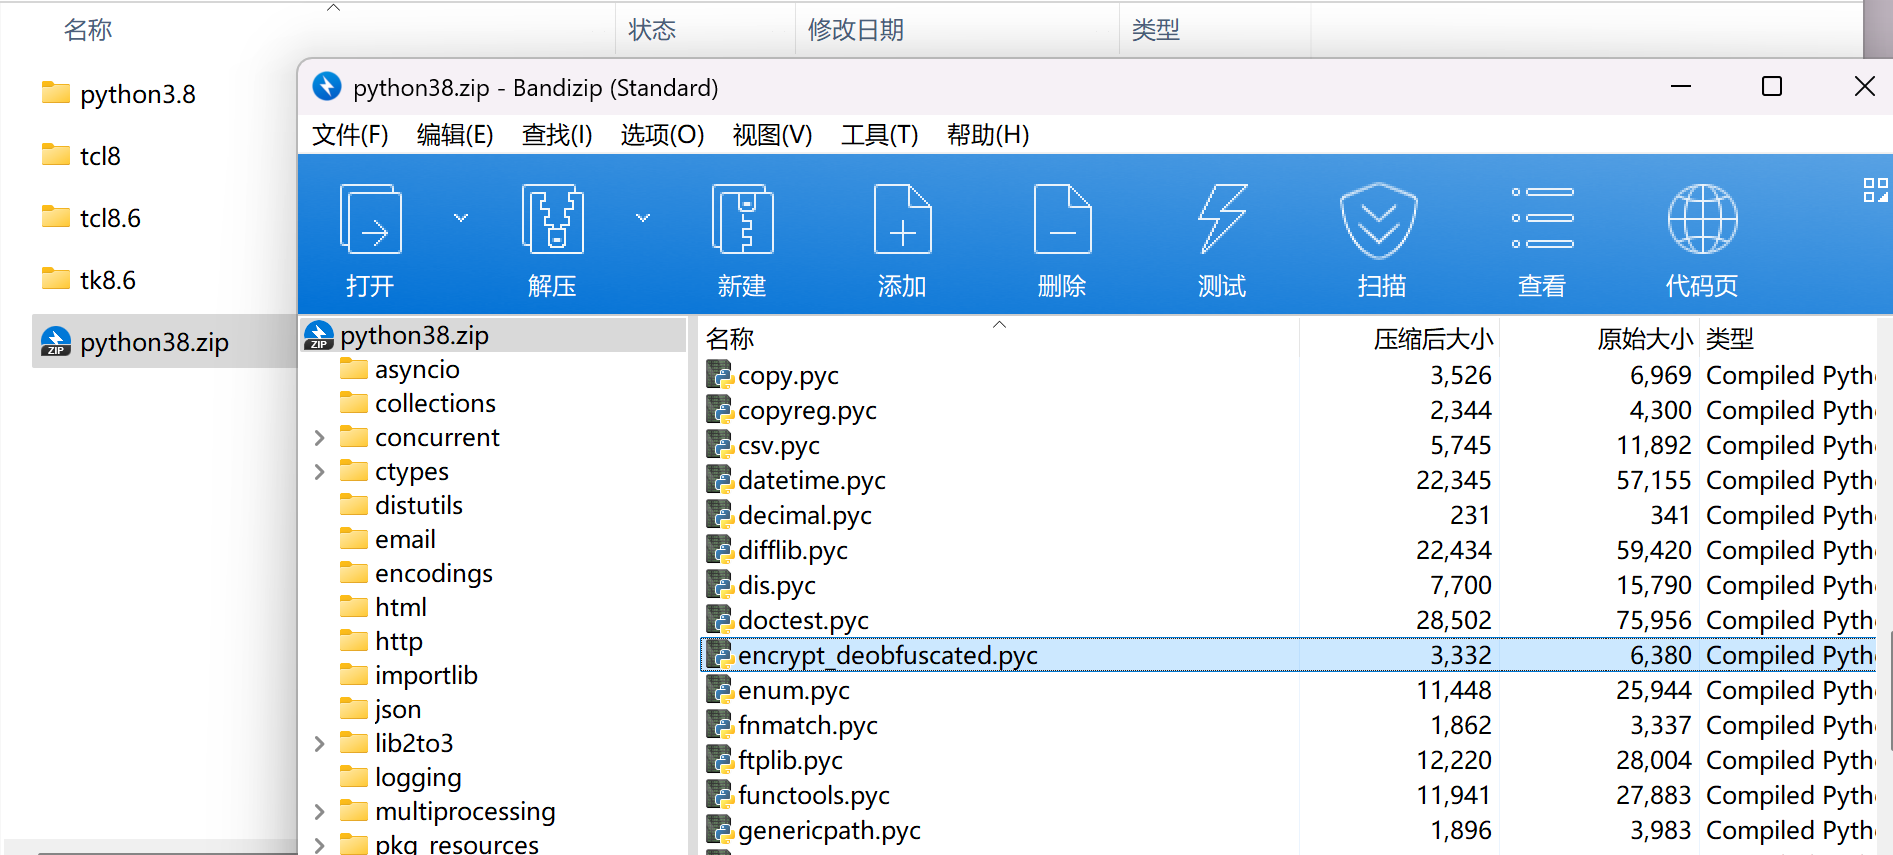Select the importlib folder in tree
Screen dimensions: 1893x855
coord(426,675)
